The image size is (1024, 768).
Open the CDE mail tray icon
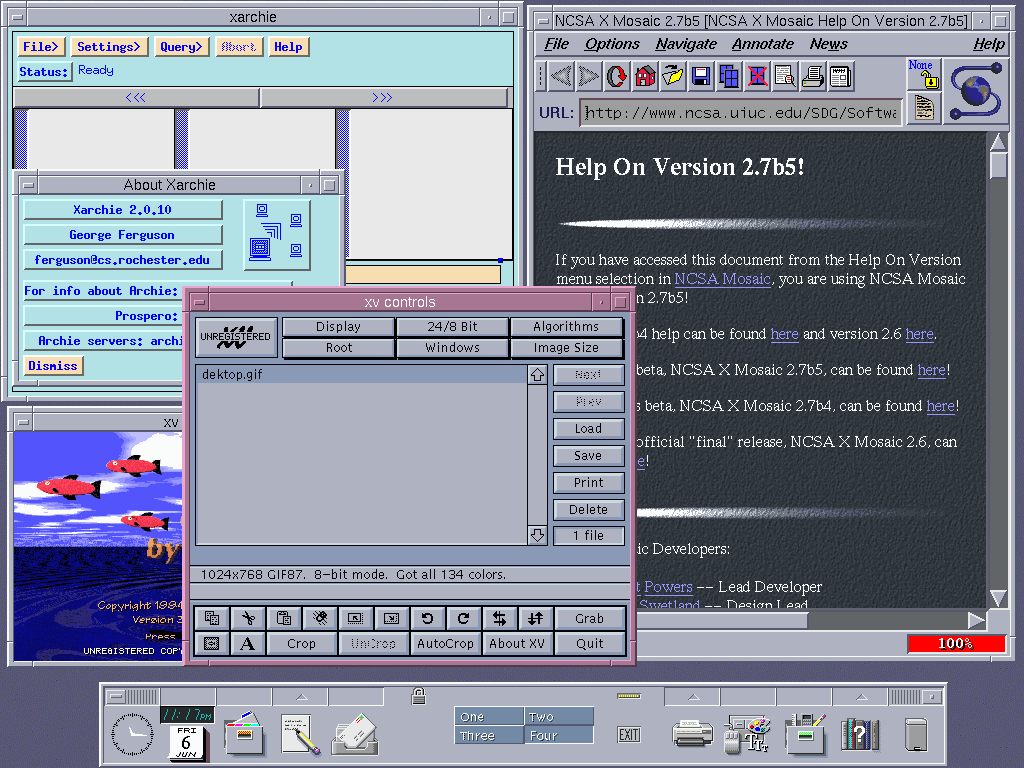(355, 733)
